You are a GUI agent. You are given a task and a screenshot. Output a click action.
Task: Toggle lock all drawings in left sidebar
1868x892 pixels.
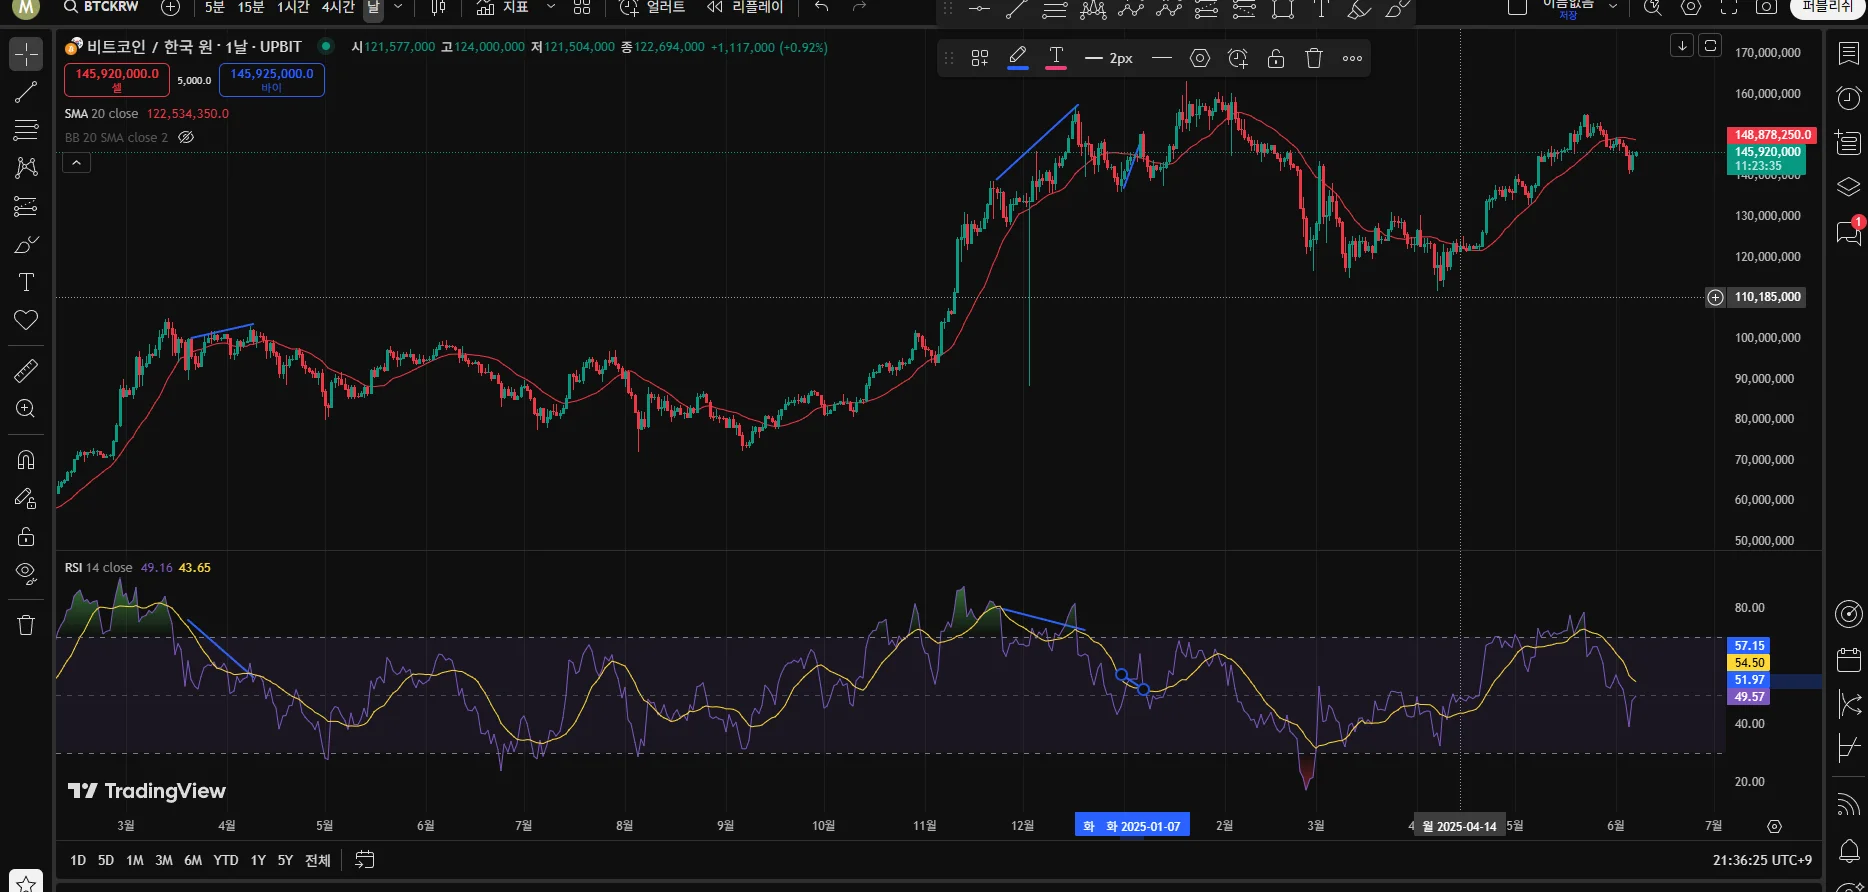click(26, 537)
